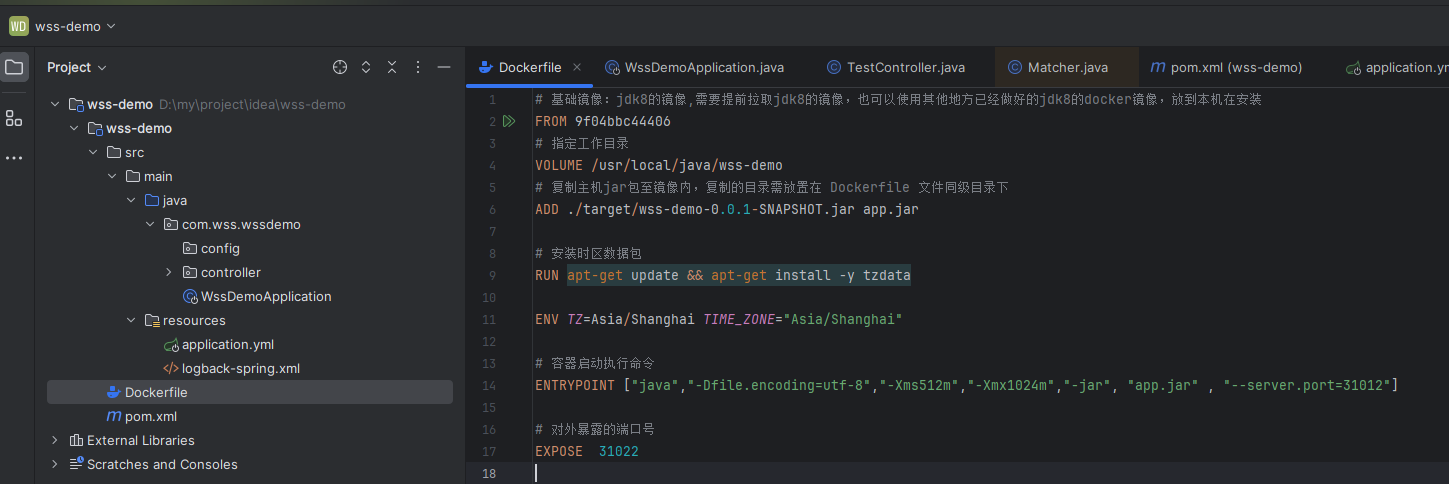Collapse the resources folder
1449x484 pixels.
pos(131,320)
